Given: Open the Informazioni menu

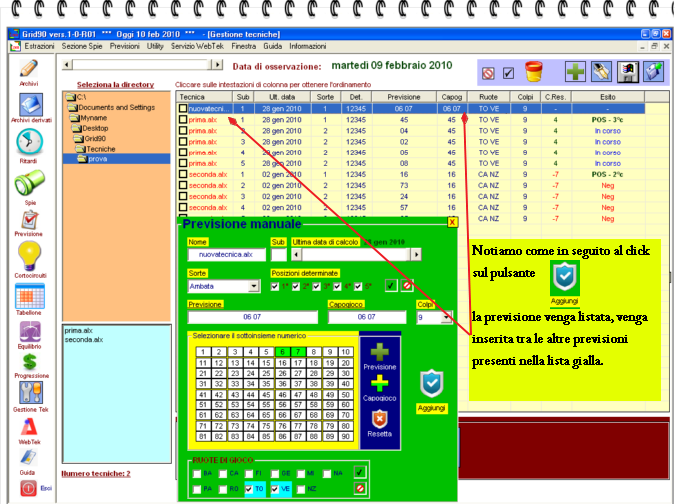Looking at the screenshot, I should [307, 46].
